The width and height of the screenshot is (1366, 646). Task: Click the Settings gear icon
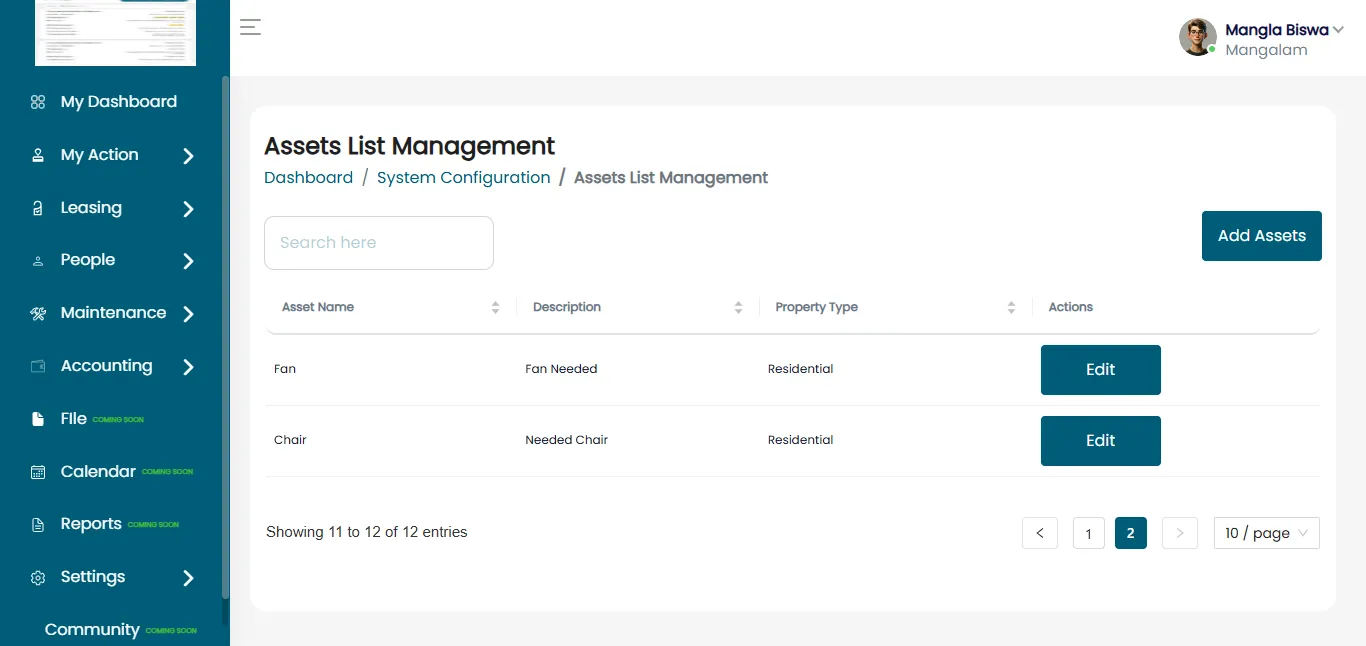pyautogui.click(x=38, y=578)
